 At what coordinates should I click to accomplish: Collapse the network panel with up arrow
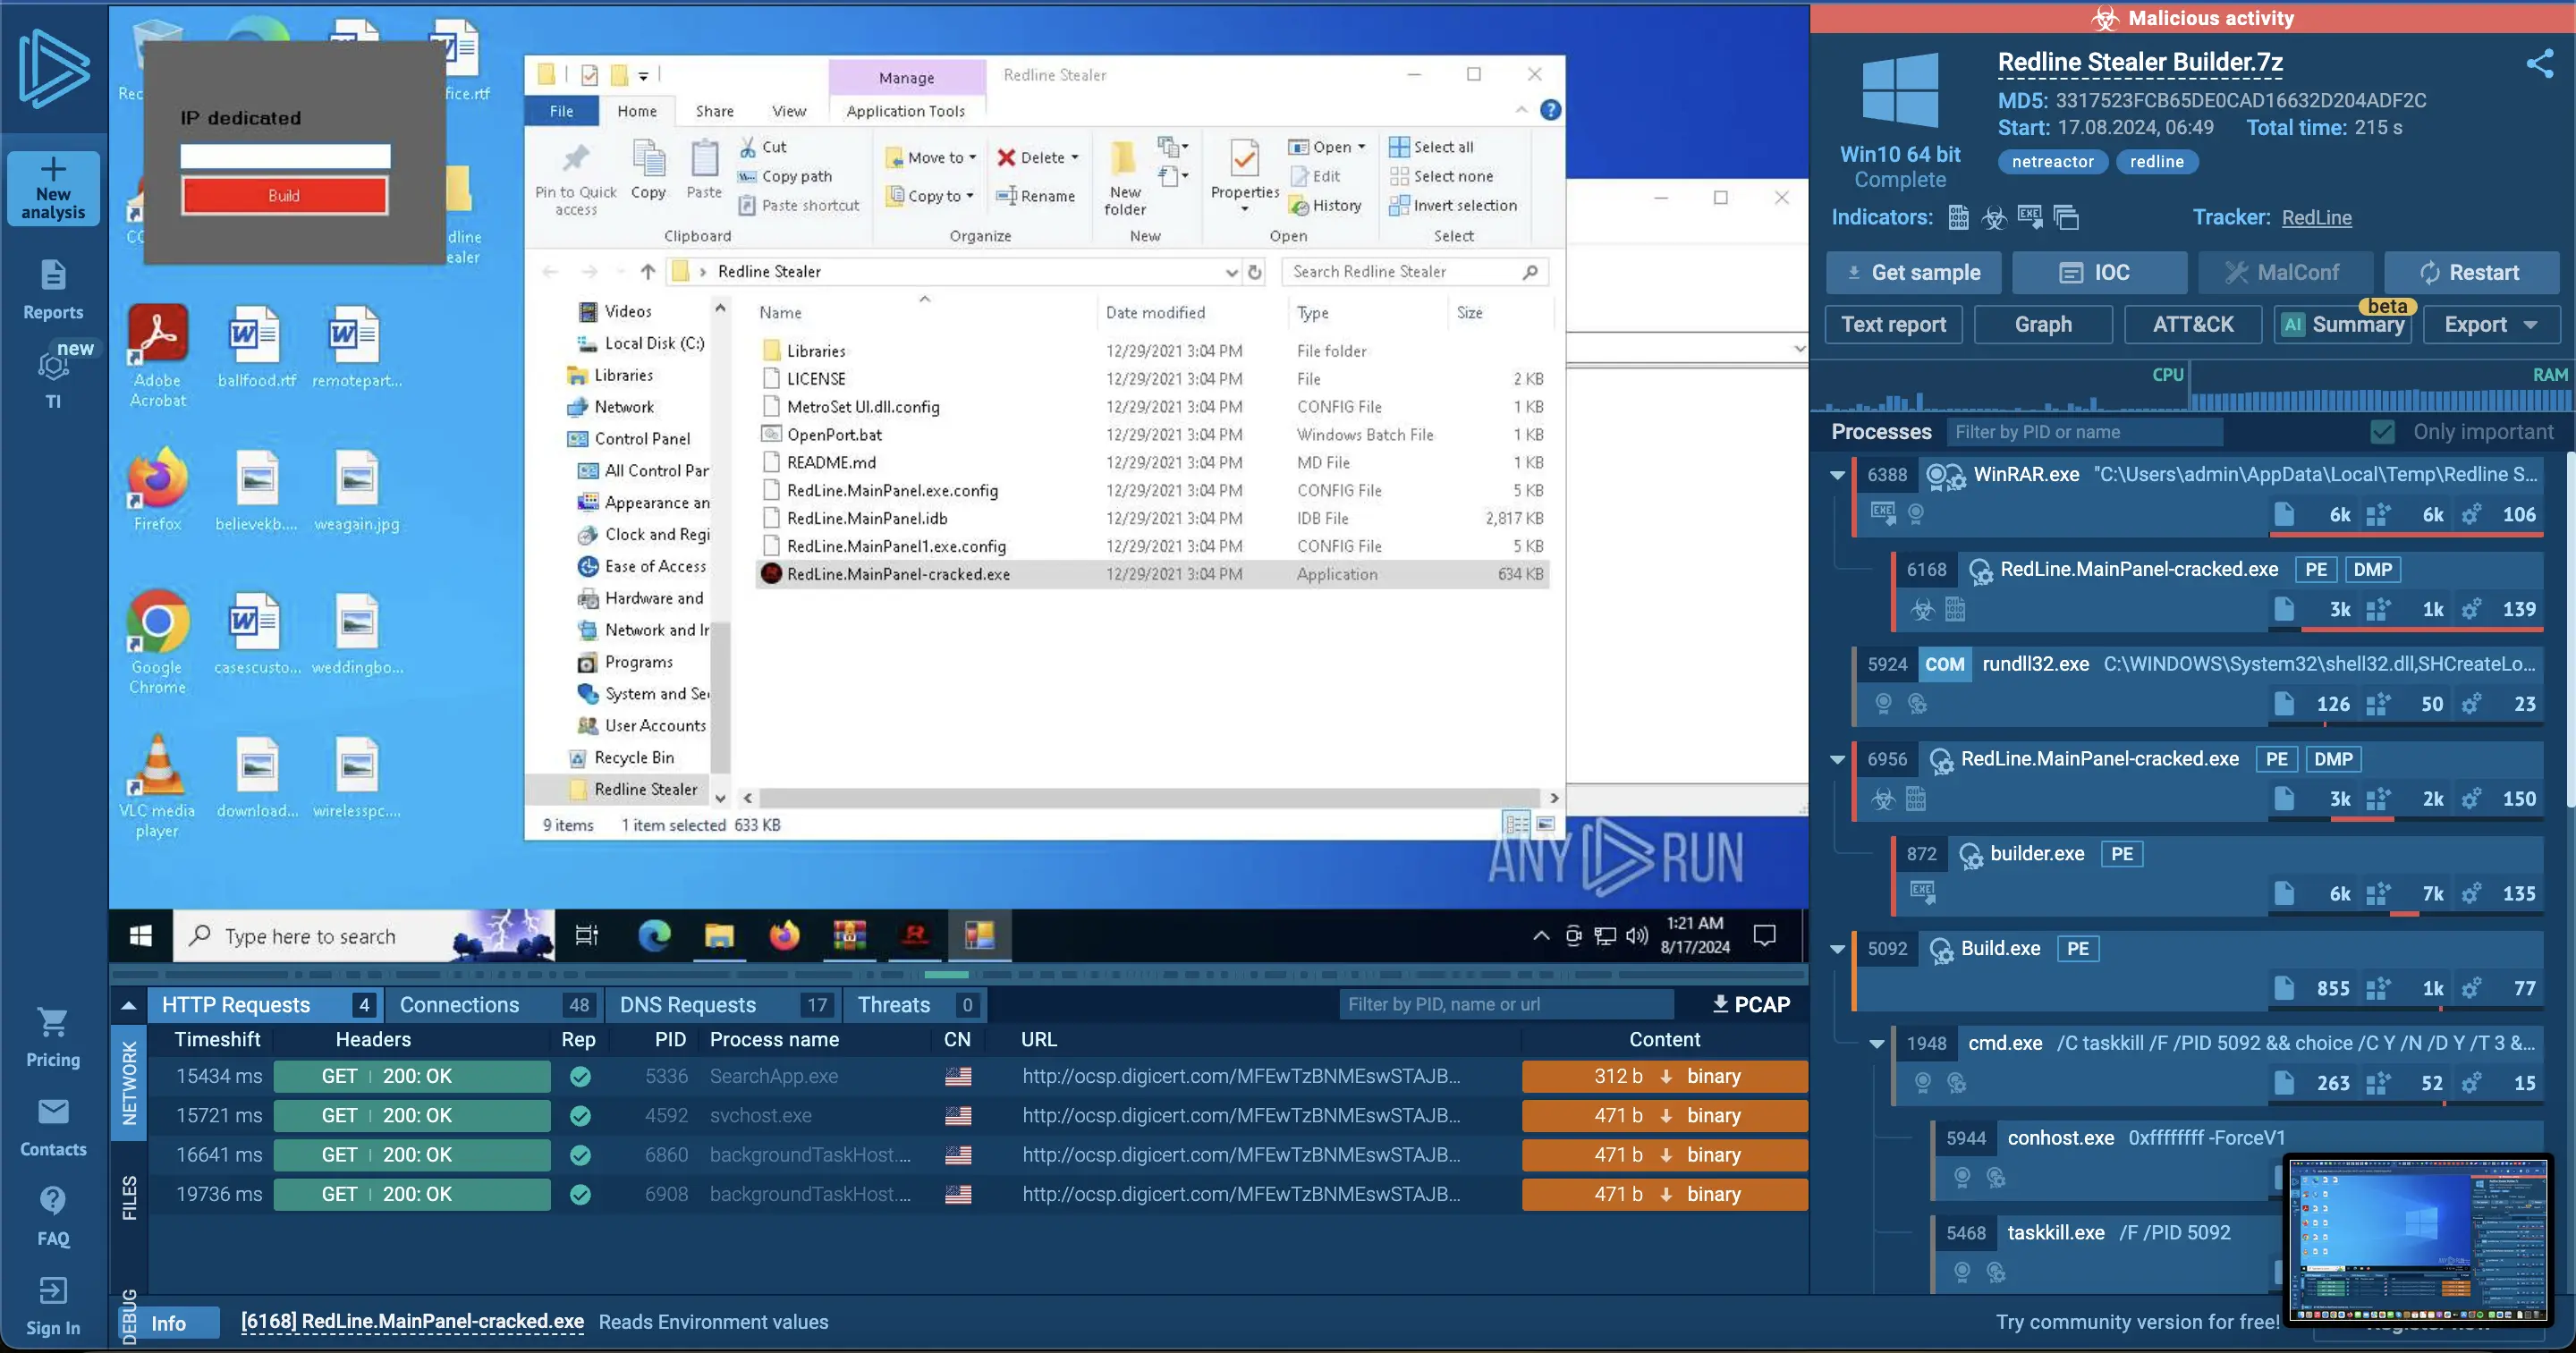[x=129, y=1005]
